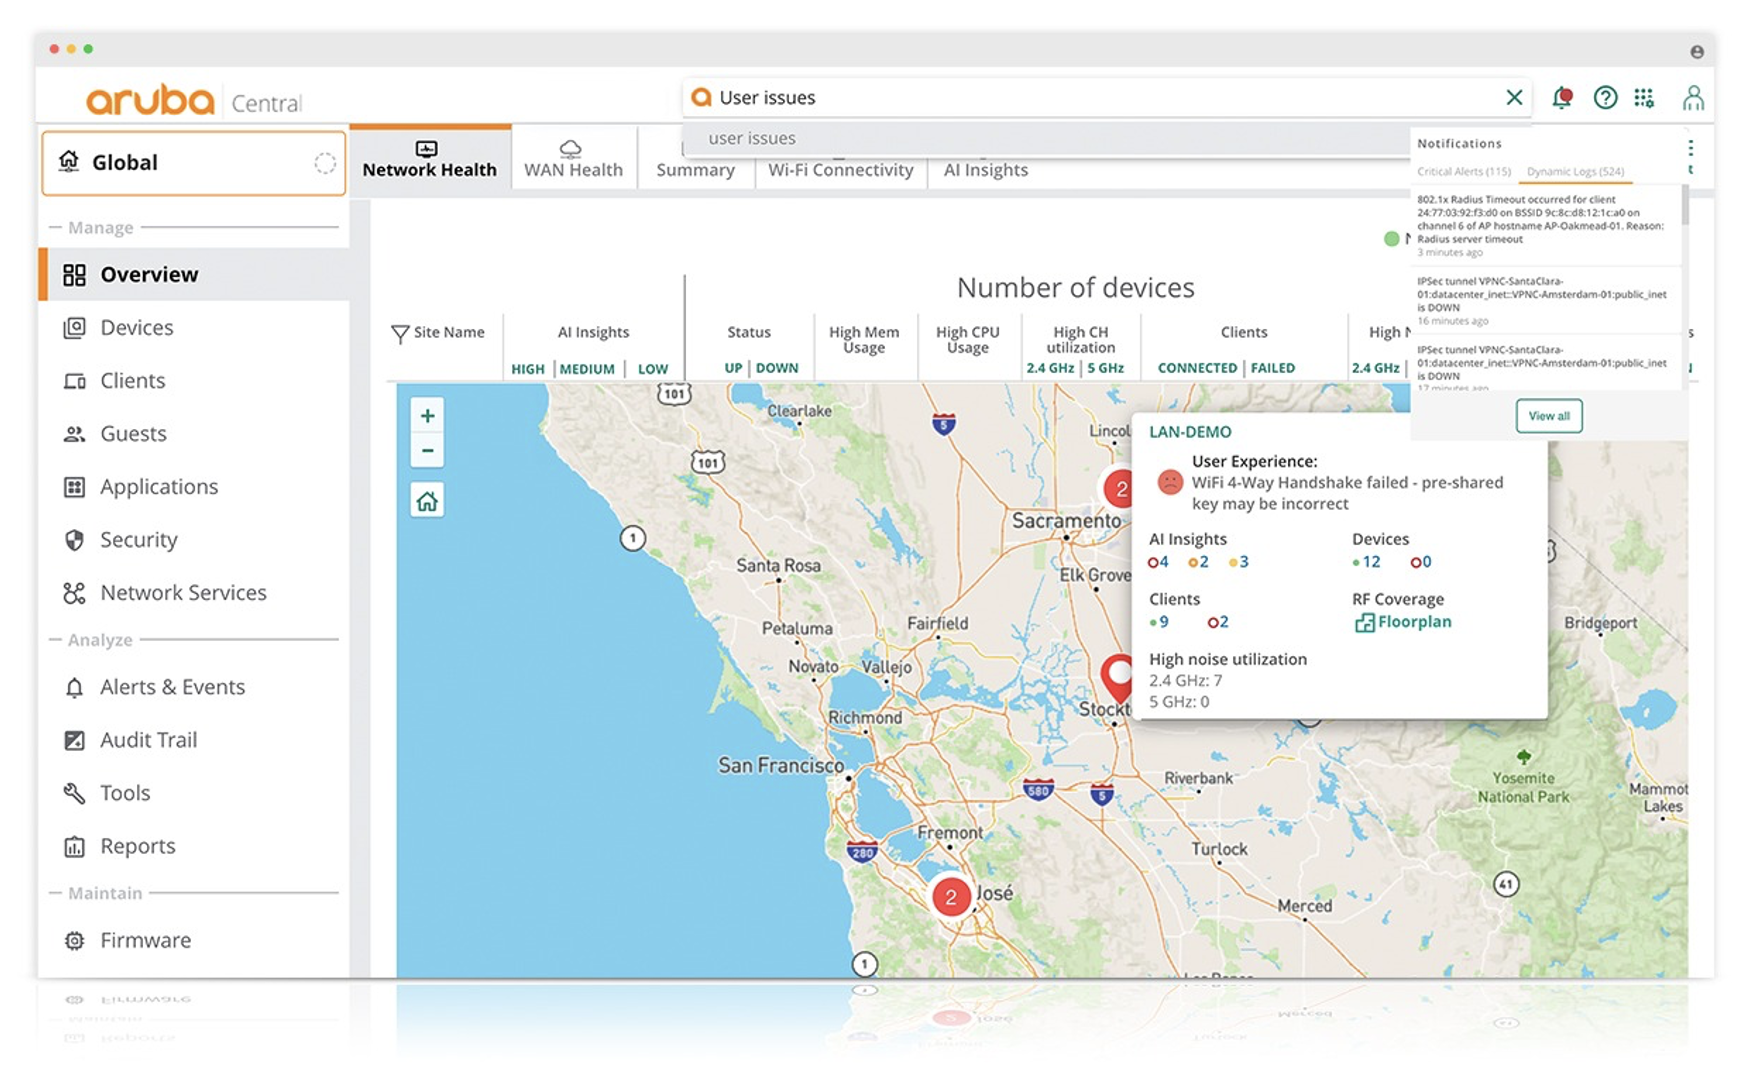
Task: Sort by HIGH AI Insights column
Action: click(528, 369)
